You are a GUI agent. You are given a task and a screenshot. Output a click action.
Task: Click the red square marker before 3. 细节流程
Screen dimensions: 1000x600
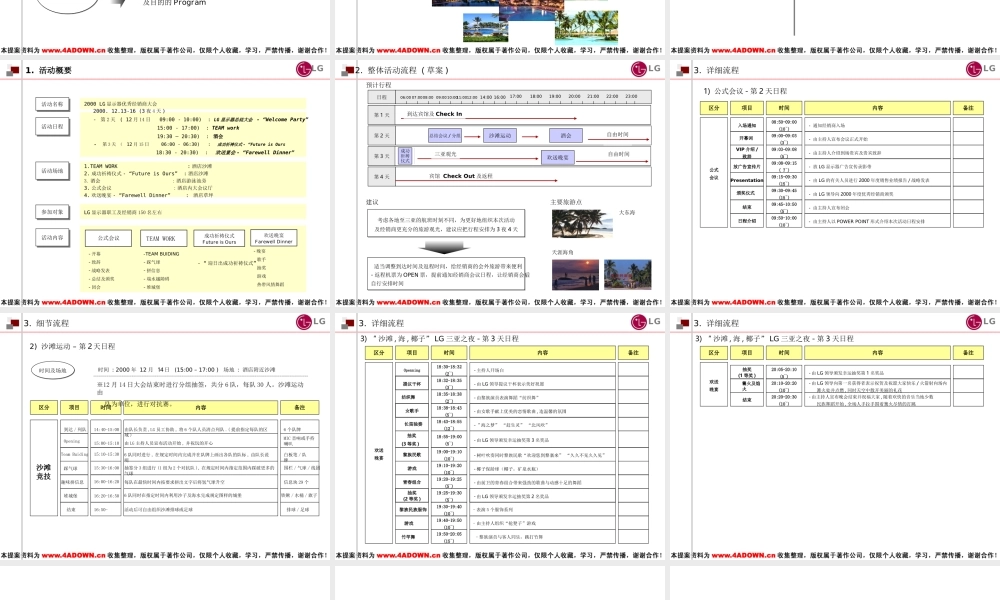pyautogui.click(x=15, y=321)
